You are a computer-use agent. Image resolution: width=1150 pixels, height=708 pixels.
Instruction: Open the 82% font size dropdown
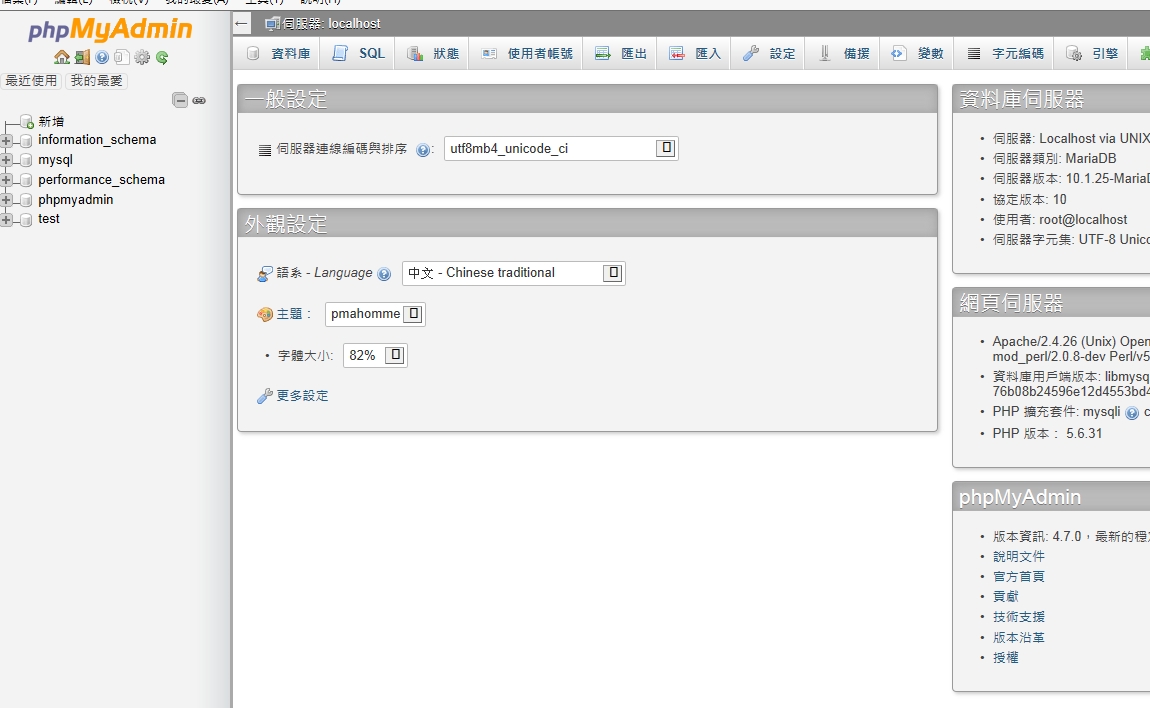pyautogui.click(x=375, y=355)
